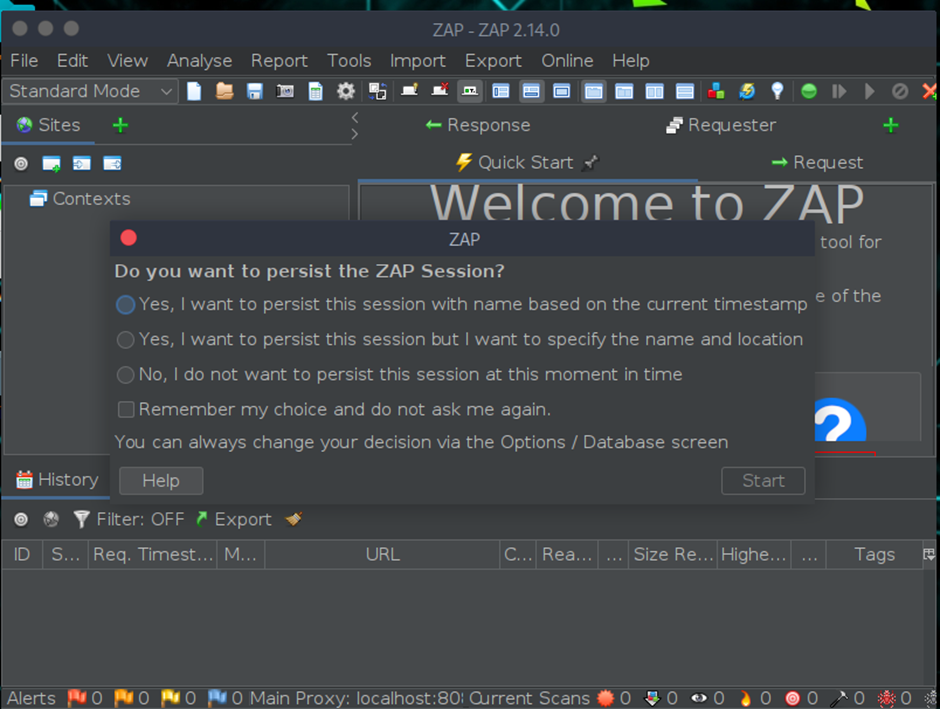
Task: Click Export in the History toolbar
Action: click(x=234, y=519)
